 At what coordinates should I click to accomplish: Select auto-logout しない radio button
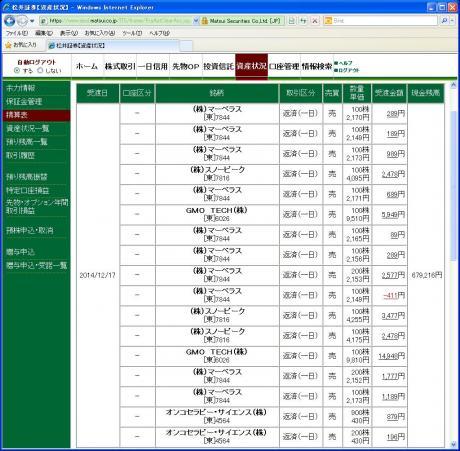coord(40,70)
